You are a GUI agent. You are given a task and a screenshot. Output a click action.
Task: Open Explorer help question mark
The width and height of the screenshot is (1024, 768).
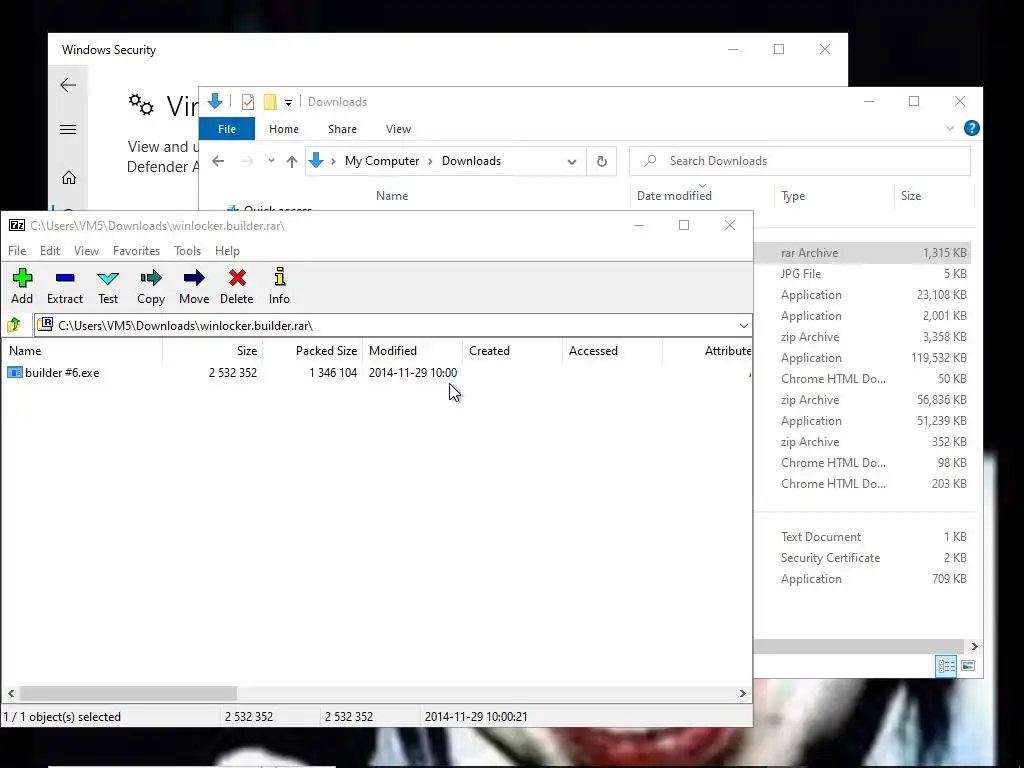pyautogui.click(x=972, y=129)
